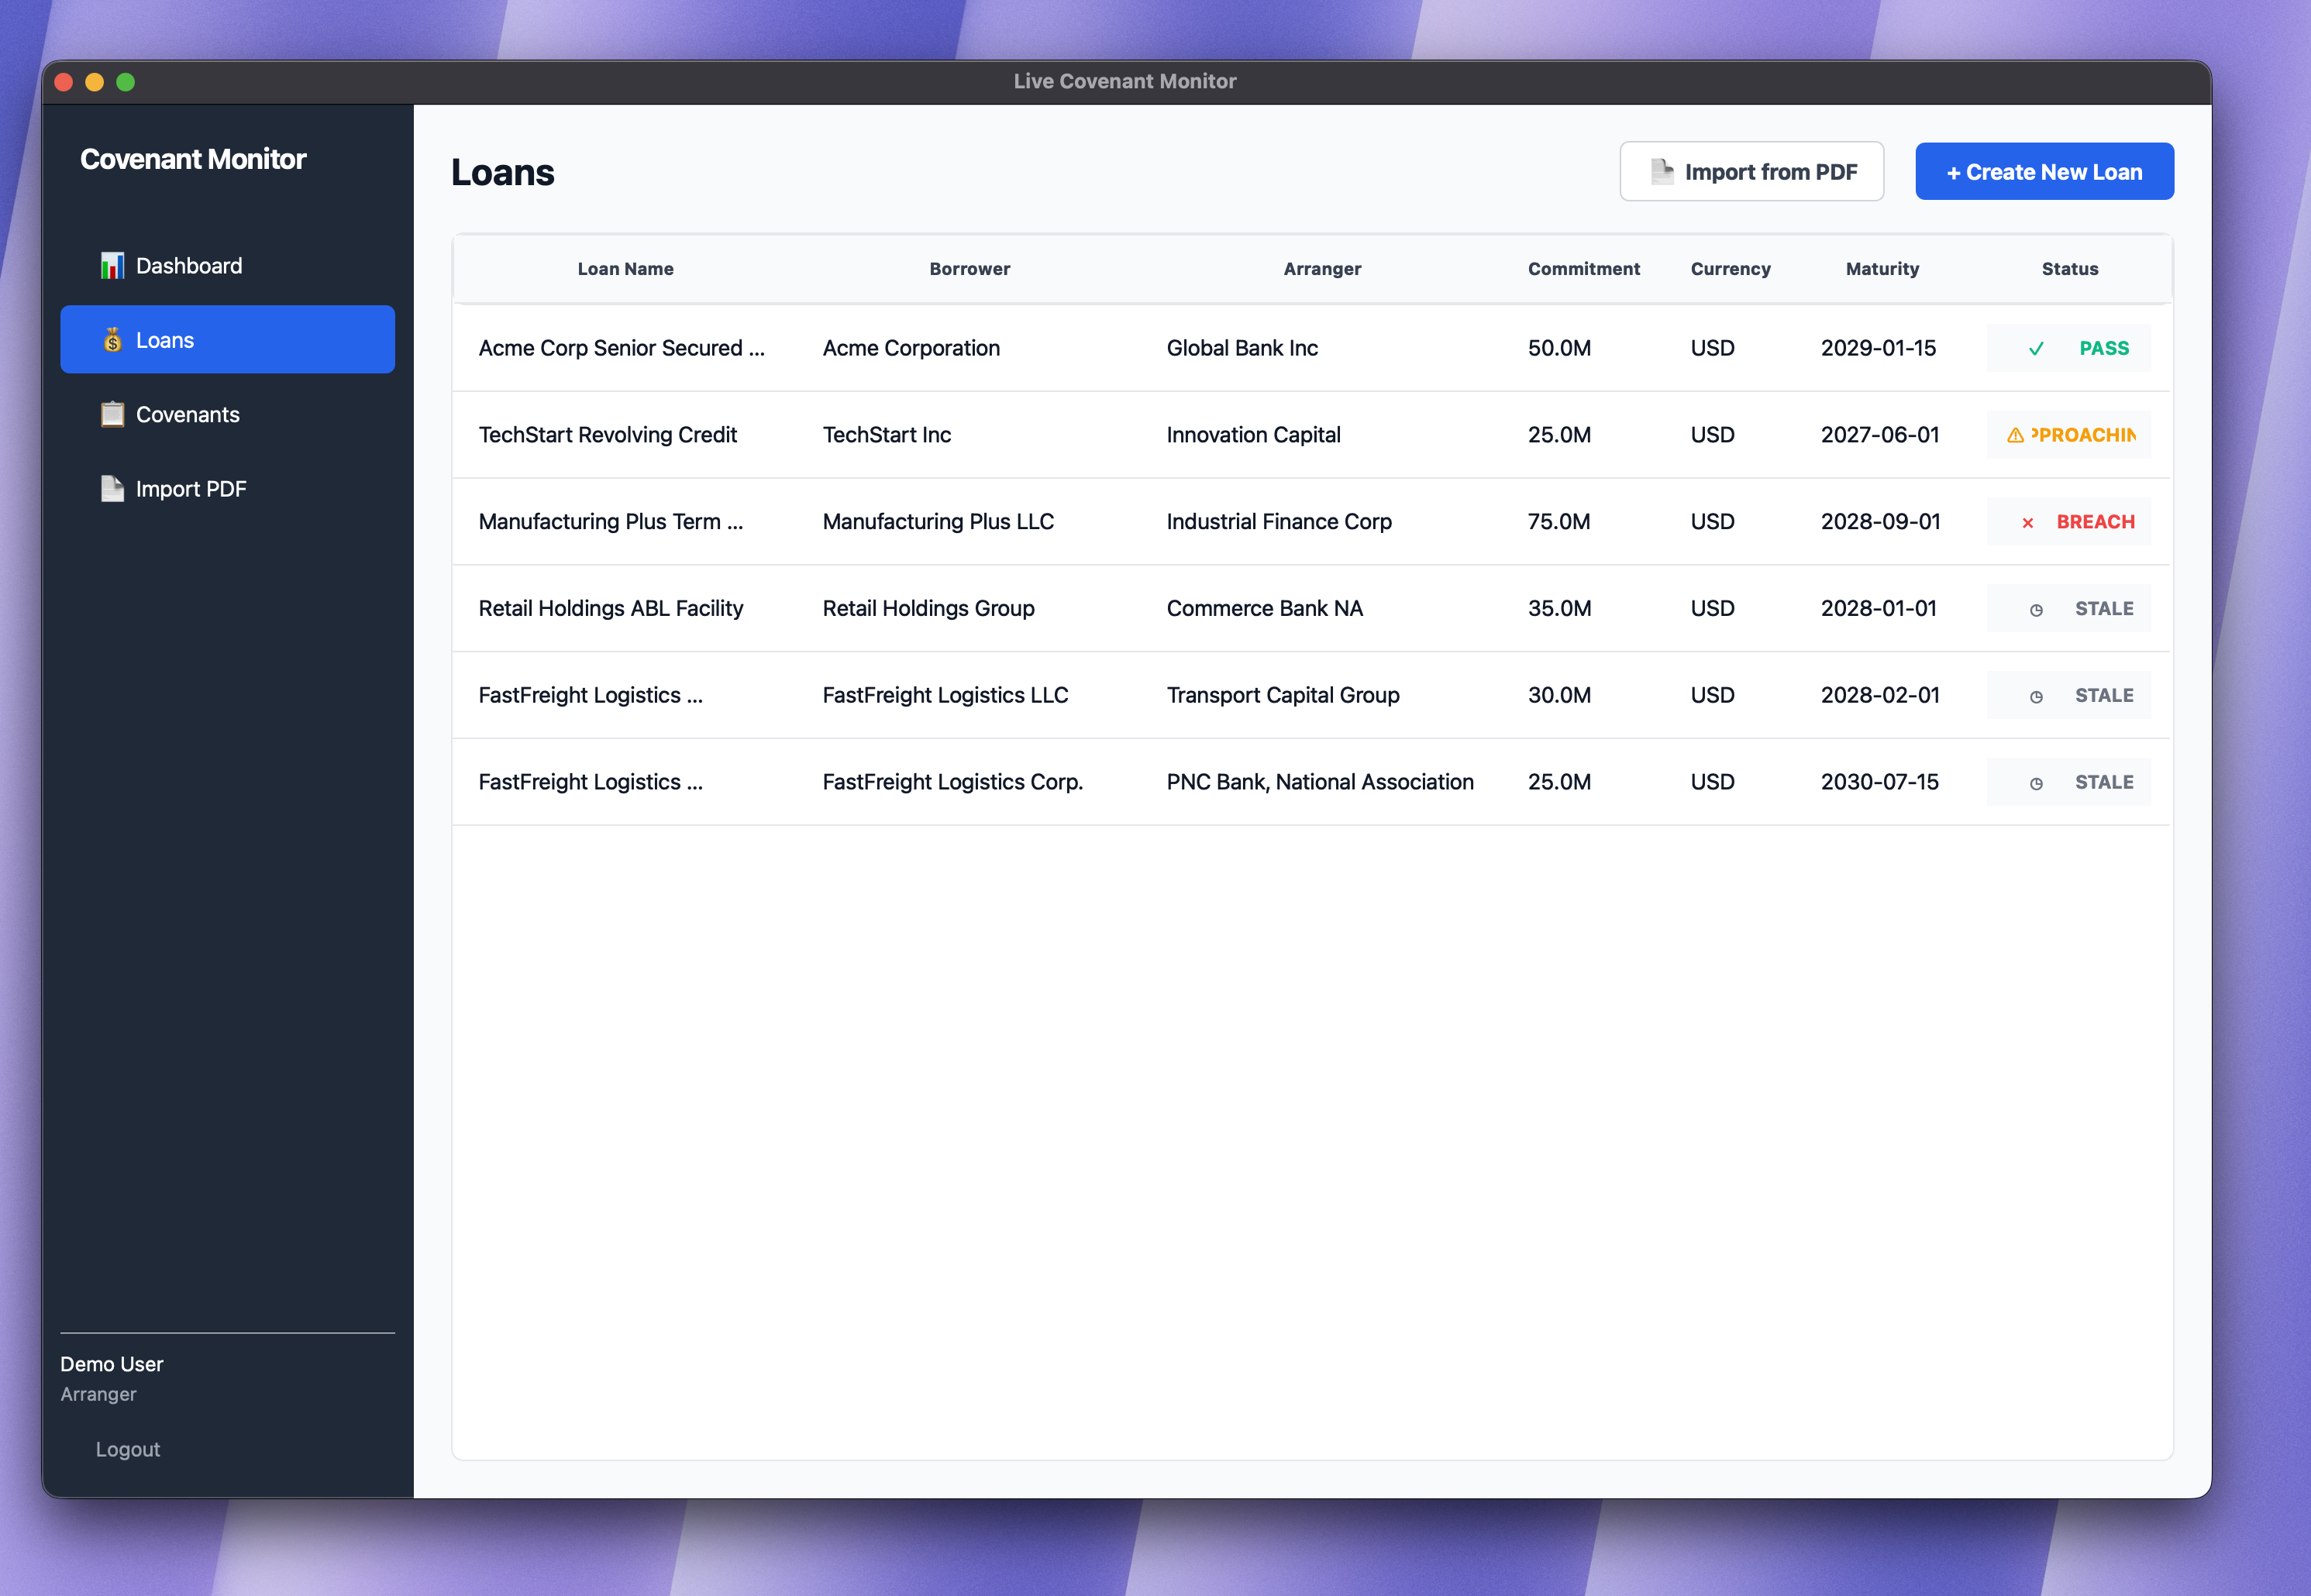Click the Covenants clipboard icon
Viewport: 2311px width, 1596px height.
coord(112,414)
